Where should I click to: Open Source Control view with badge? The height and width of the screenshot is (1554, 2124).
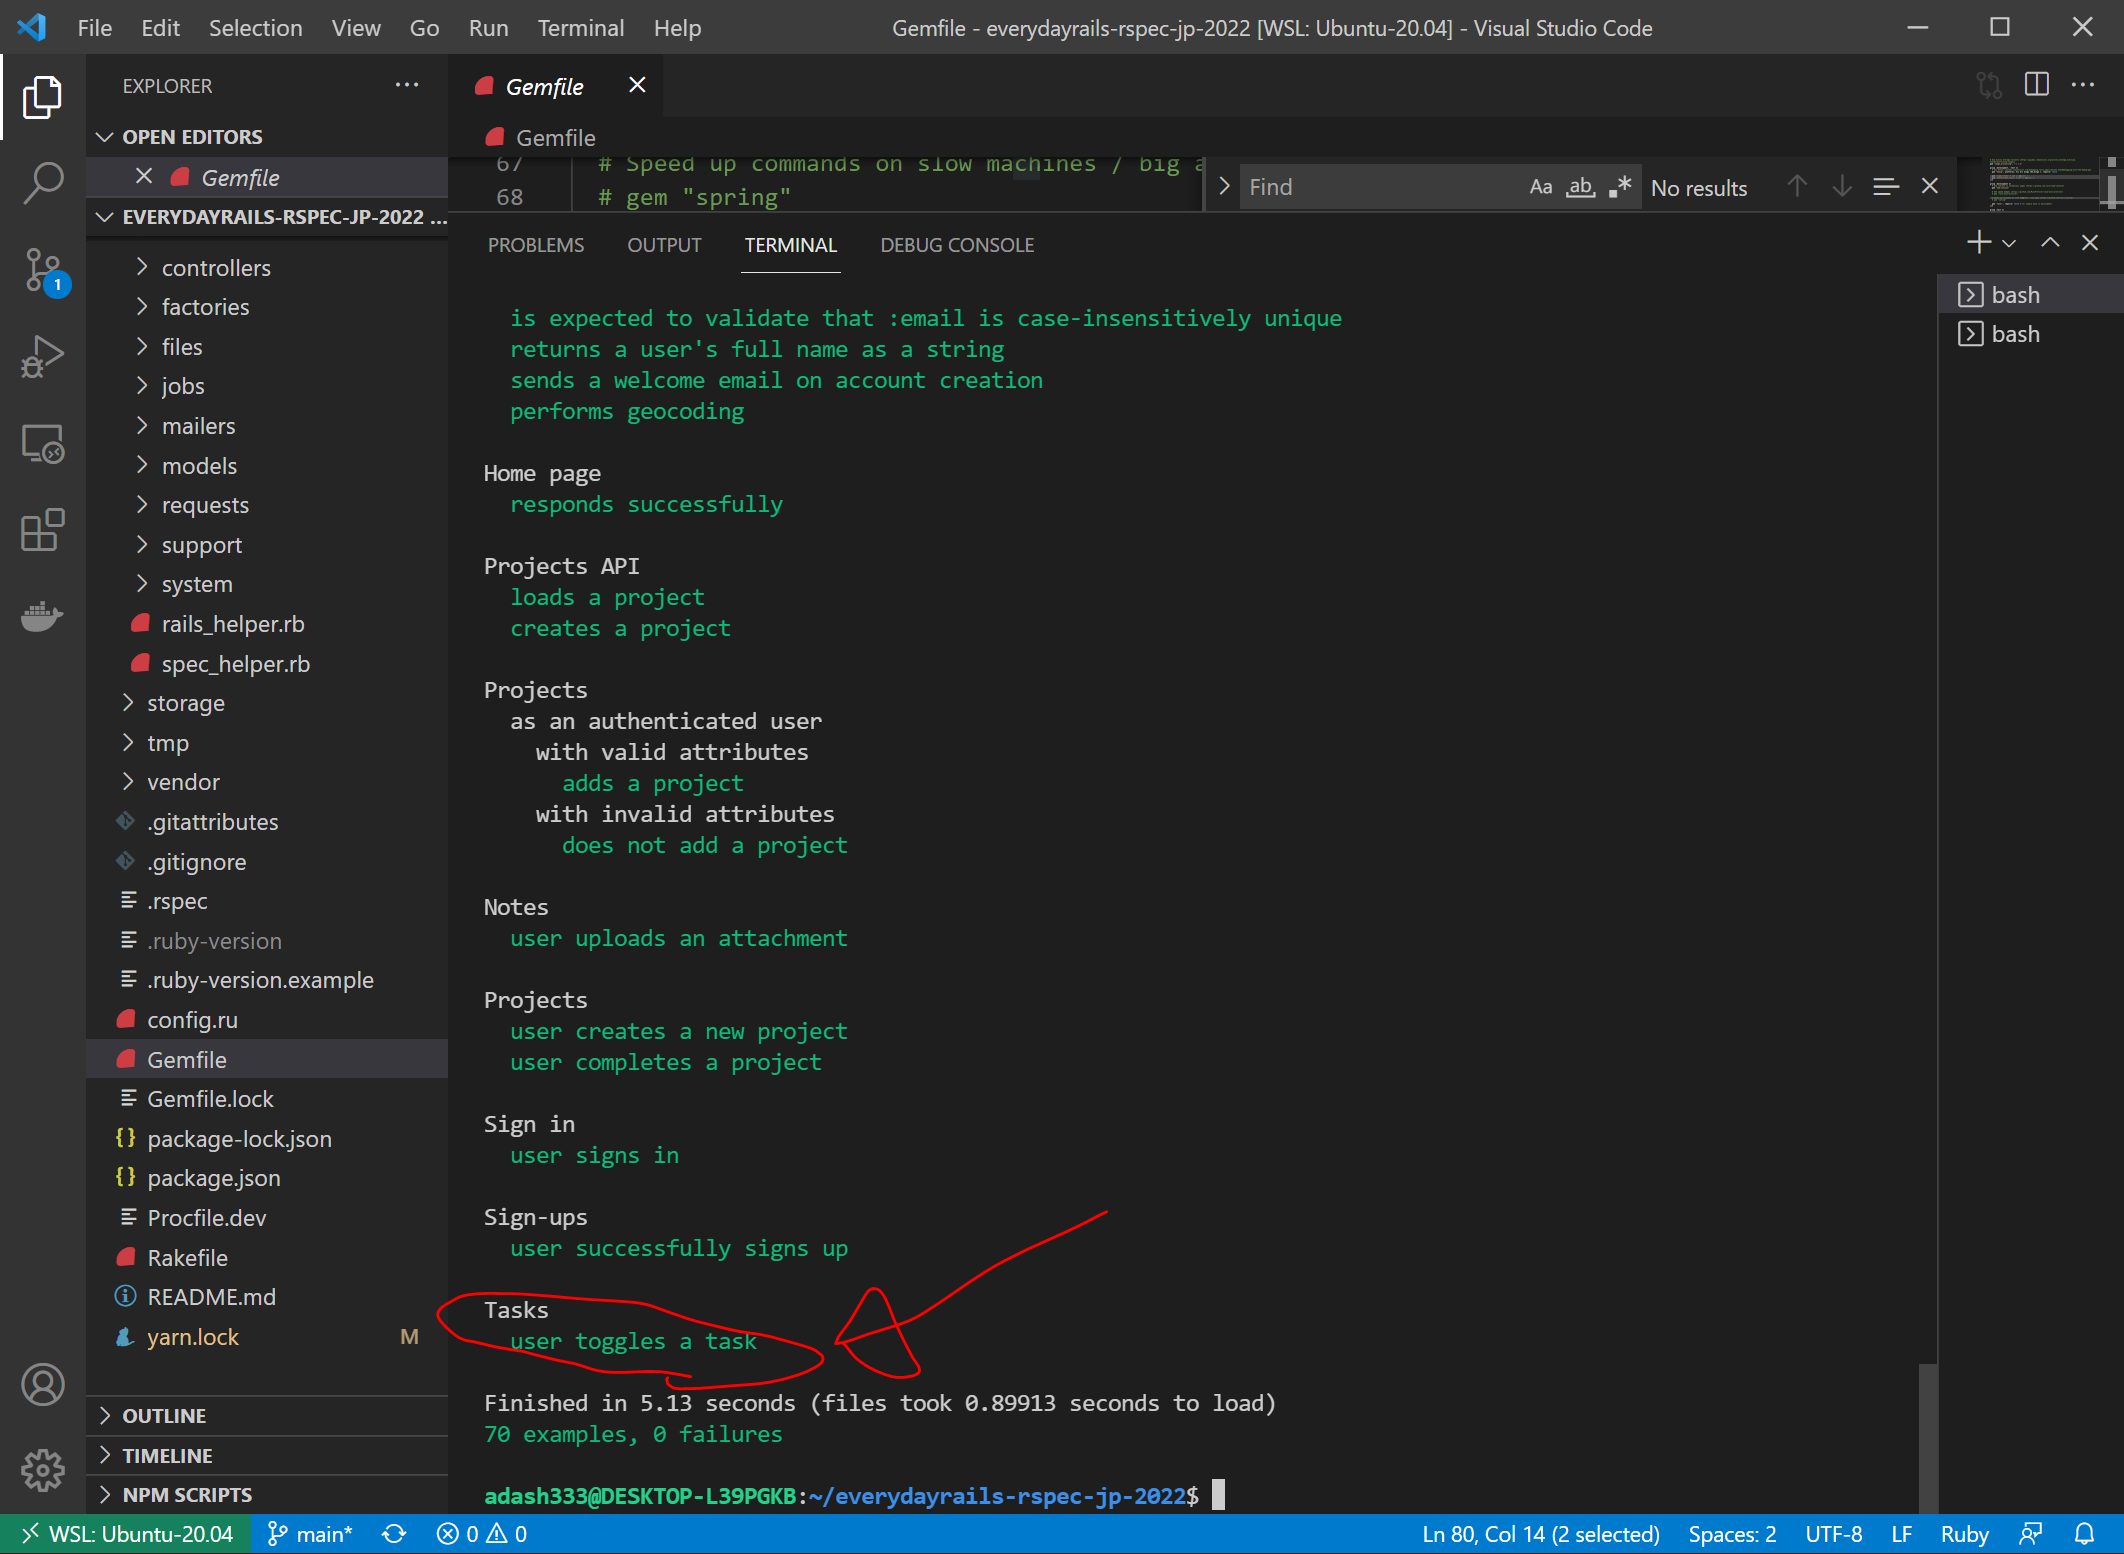[42, 270]
